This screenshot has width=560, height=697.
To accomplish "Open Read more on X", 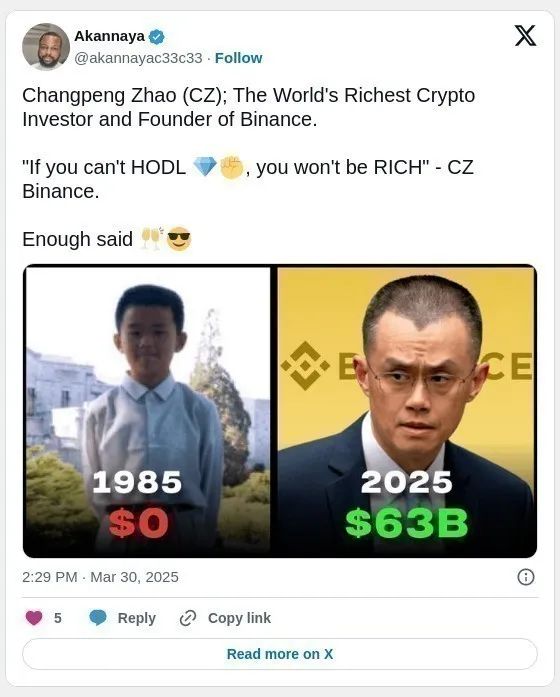I will point(280,654).
